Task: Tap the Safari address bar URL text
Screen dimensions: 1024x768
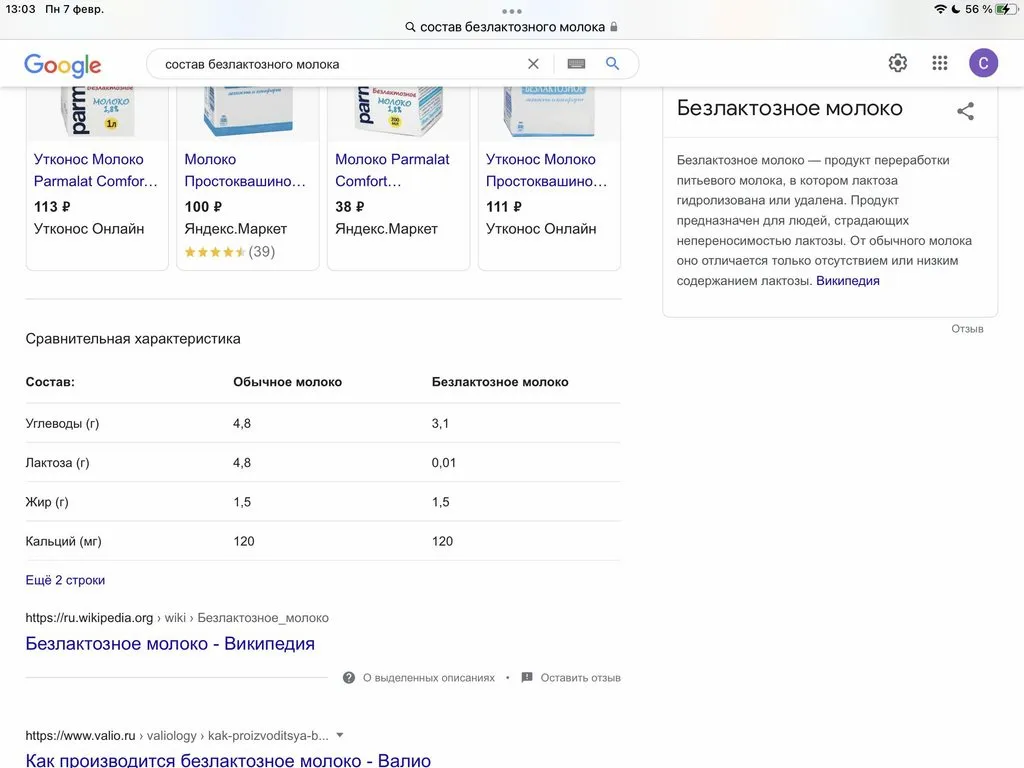Action: point(512,27)
